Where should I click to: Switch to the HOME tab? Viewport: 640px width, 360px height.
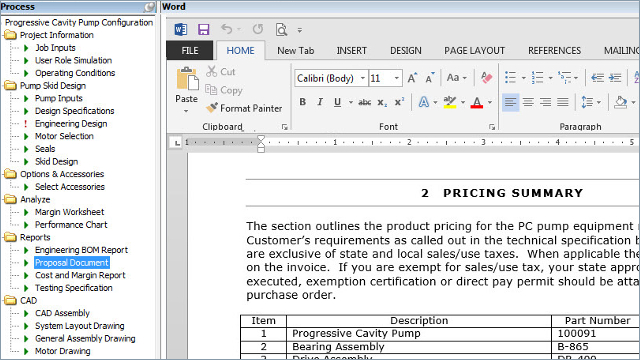pyautogui.click(x=240, y=51)
